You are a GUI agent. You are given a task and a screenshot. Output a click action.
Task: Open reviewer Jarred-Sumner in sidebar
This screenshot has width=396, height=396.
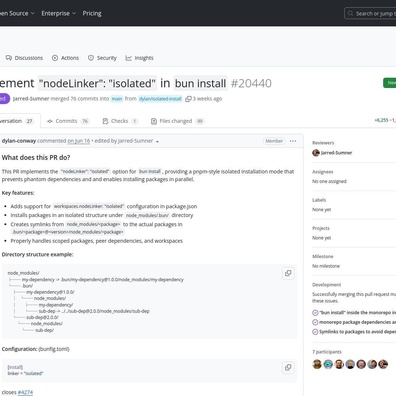point(336,153)
